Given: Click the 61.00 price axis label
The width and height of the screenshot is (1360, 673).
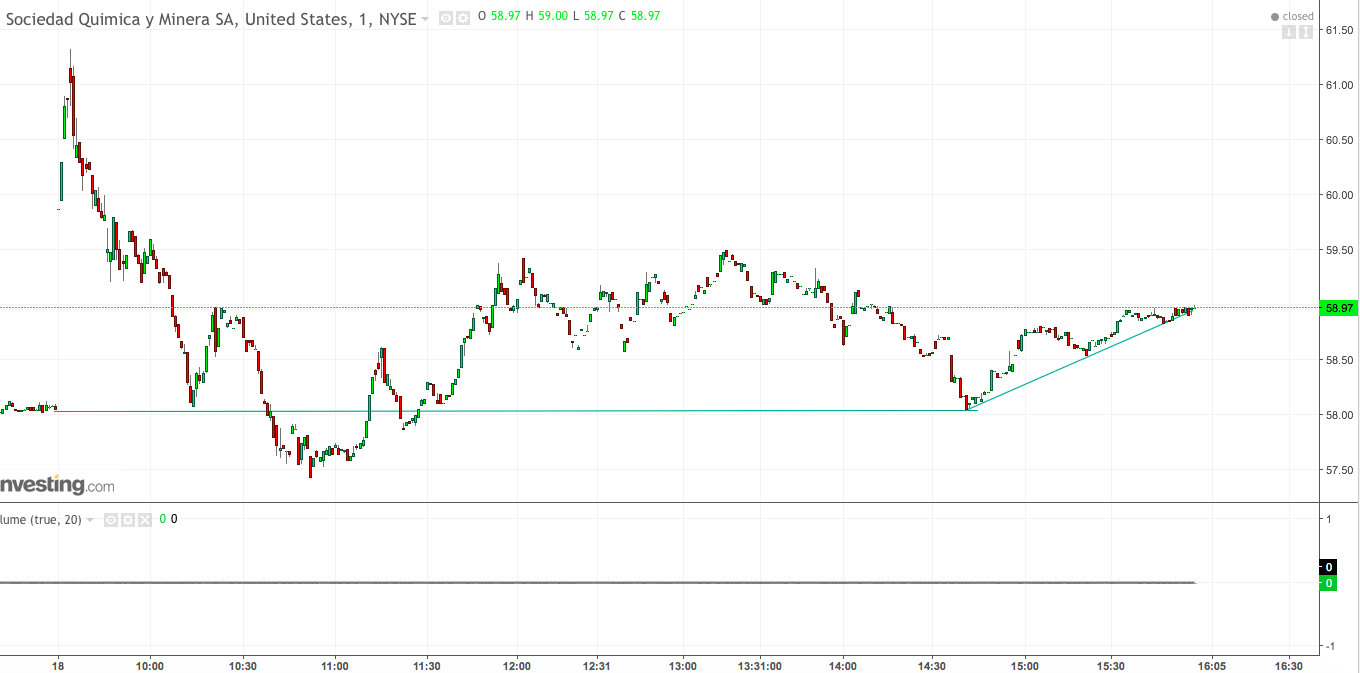Looking at the screenshot, I should (1339, 85).
